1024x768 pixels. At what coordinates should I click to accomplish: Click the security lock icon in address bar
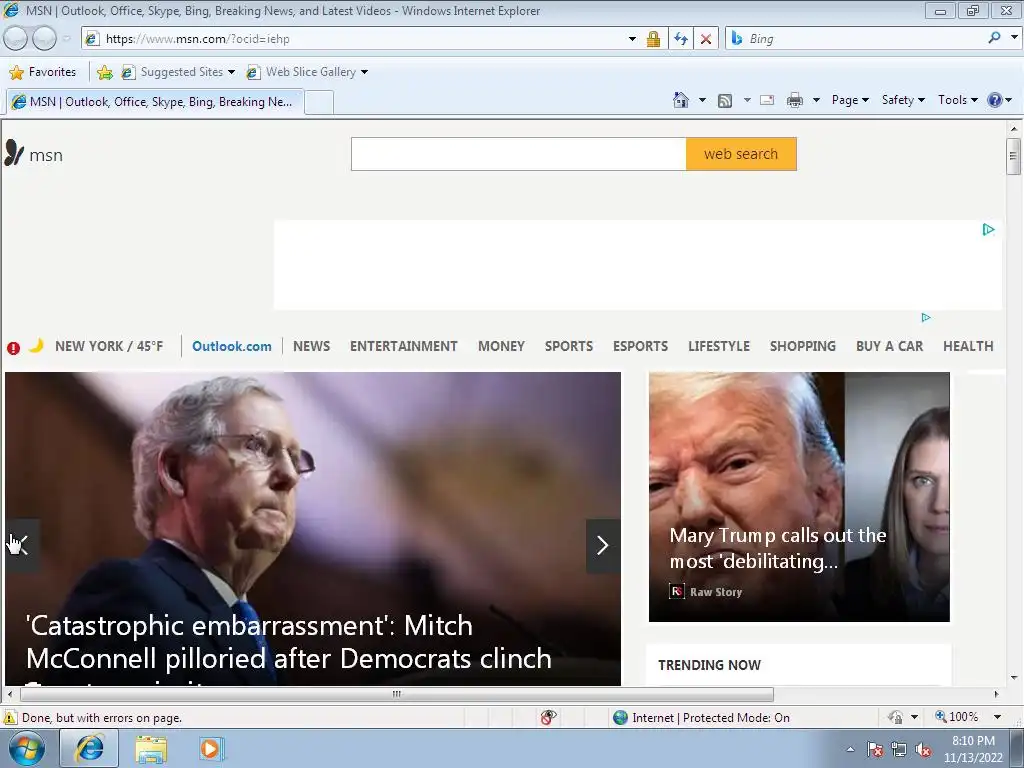pos(653,39)
